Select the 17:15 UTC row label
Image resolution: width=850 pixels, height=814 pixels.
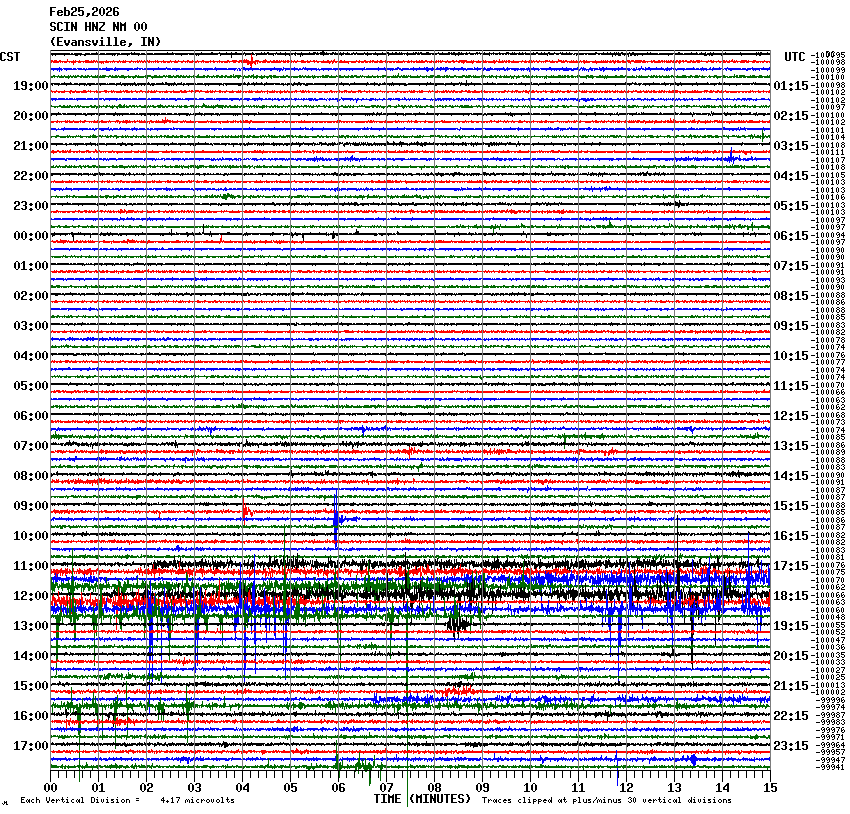point(791,566)
